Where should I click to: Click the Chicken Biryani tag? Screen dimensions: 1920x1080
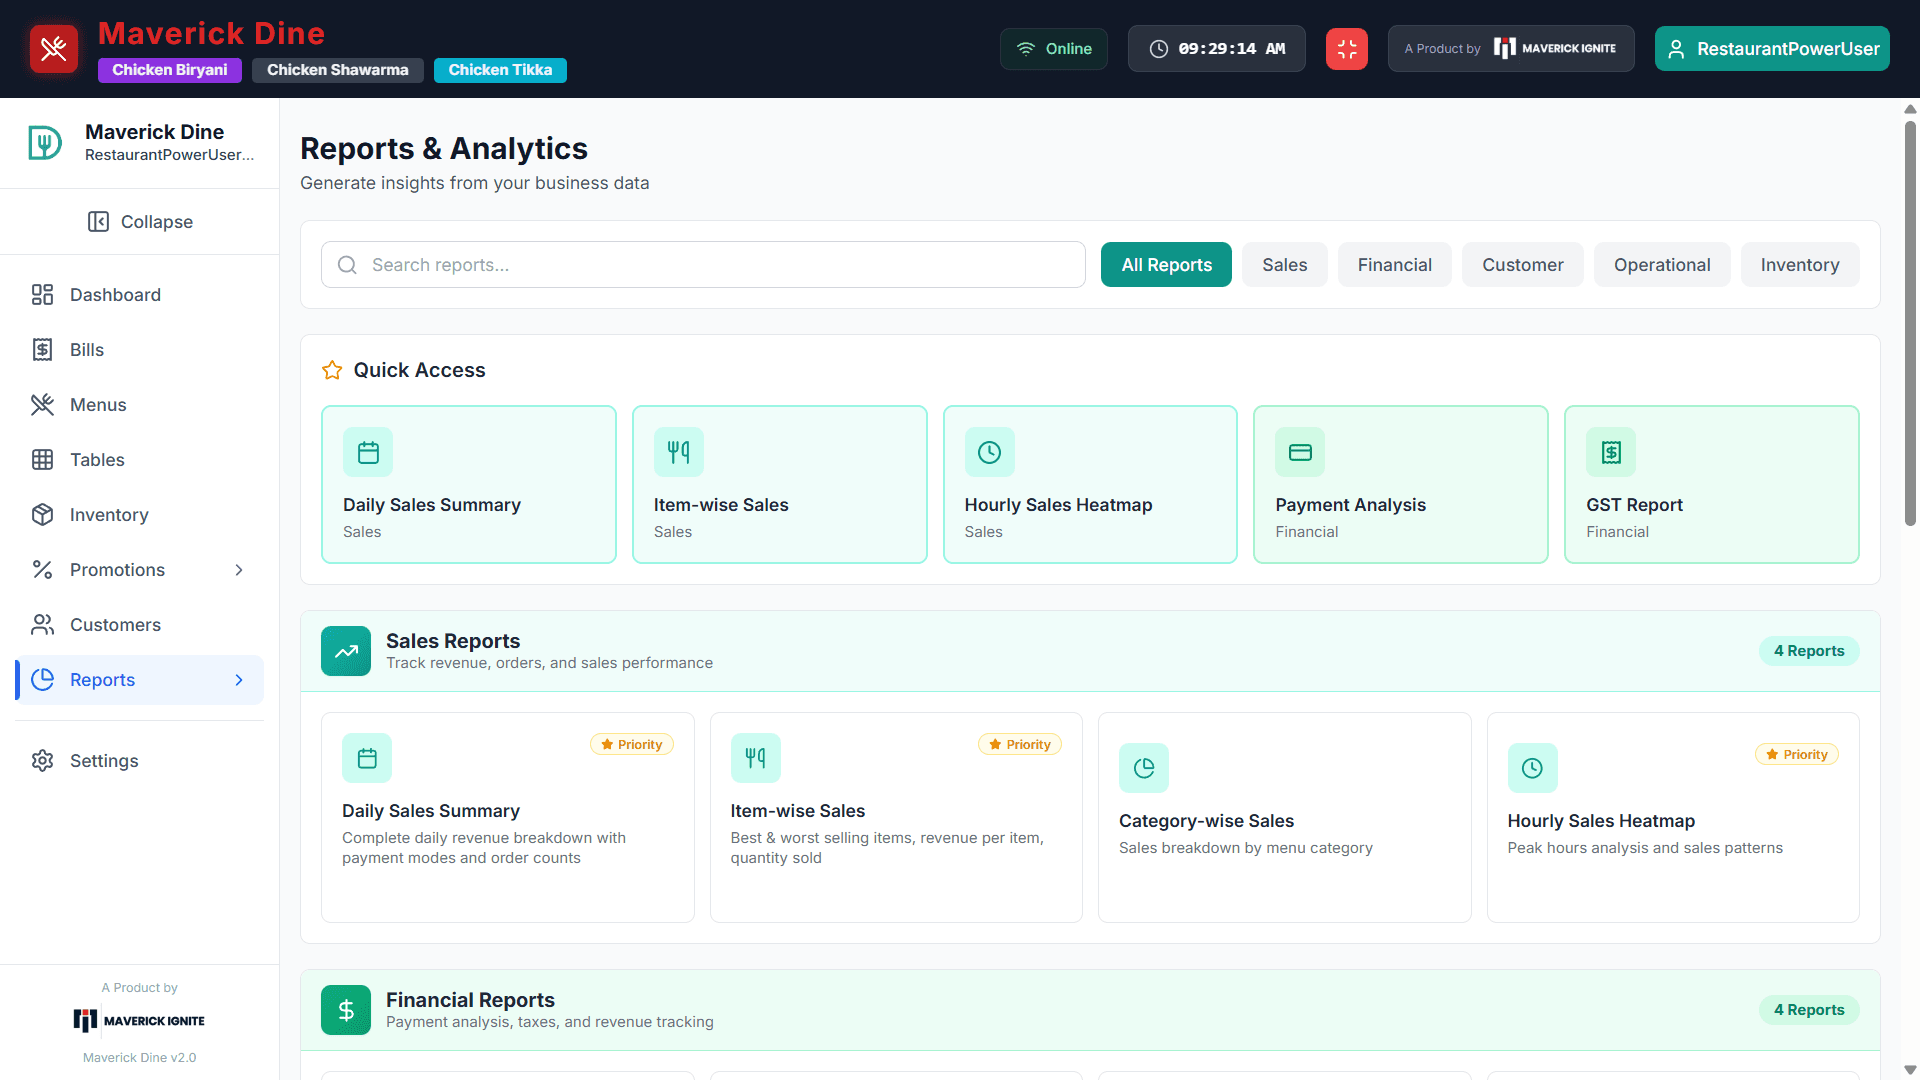(170, 70)
